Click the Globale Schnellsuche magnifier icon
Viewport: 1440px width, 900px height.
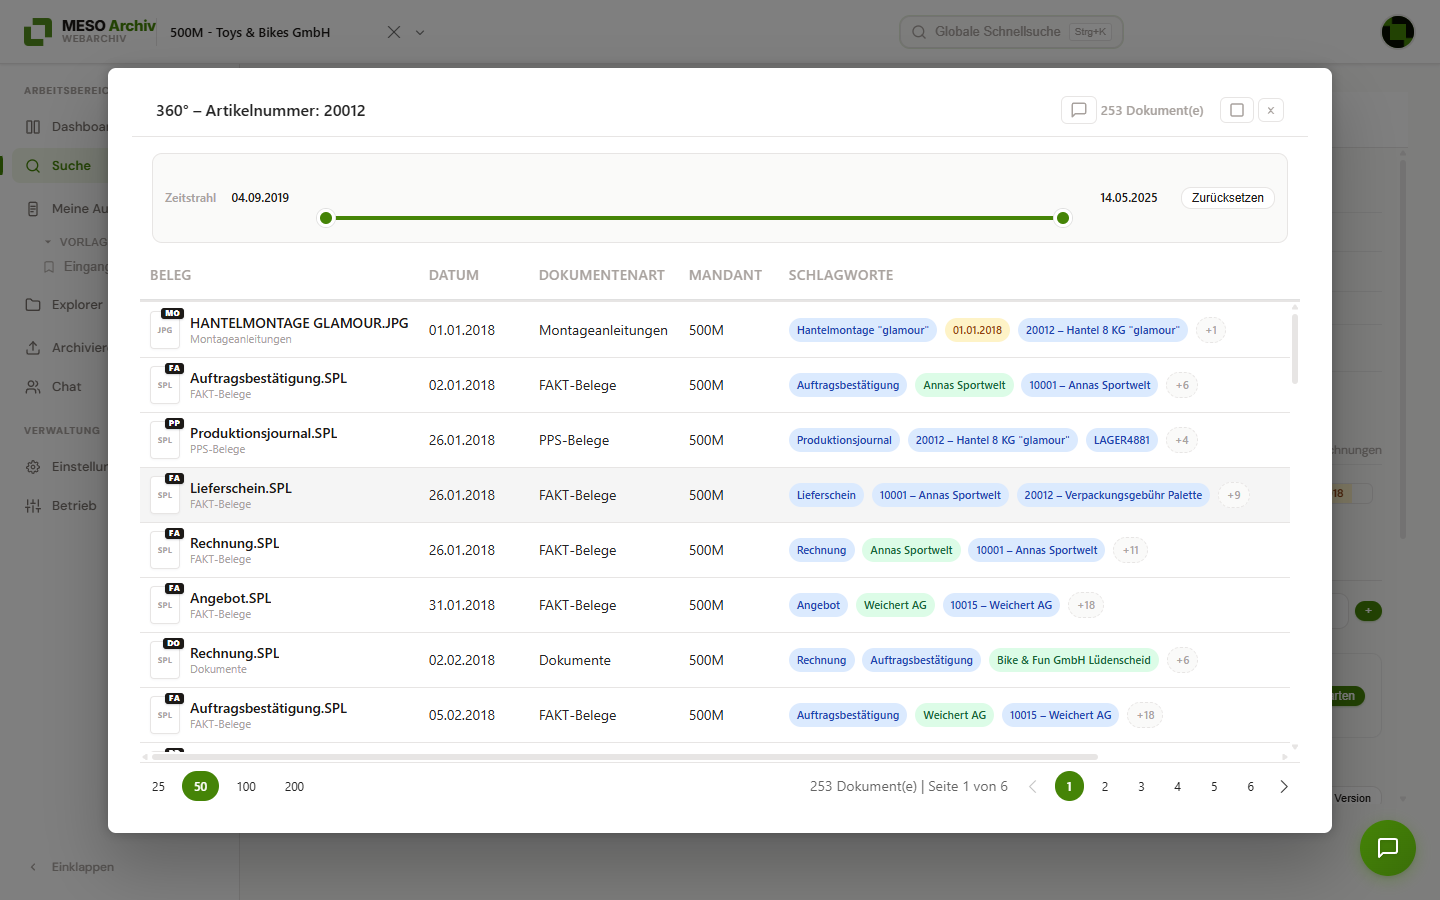point(919,32)
